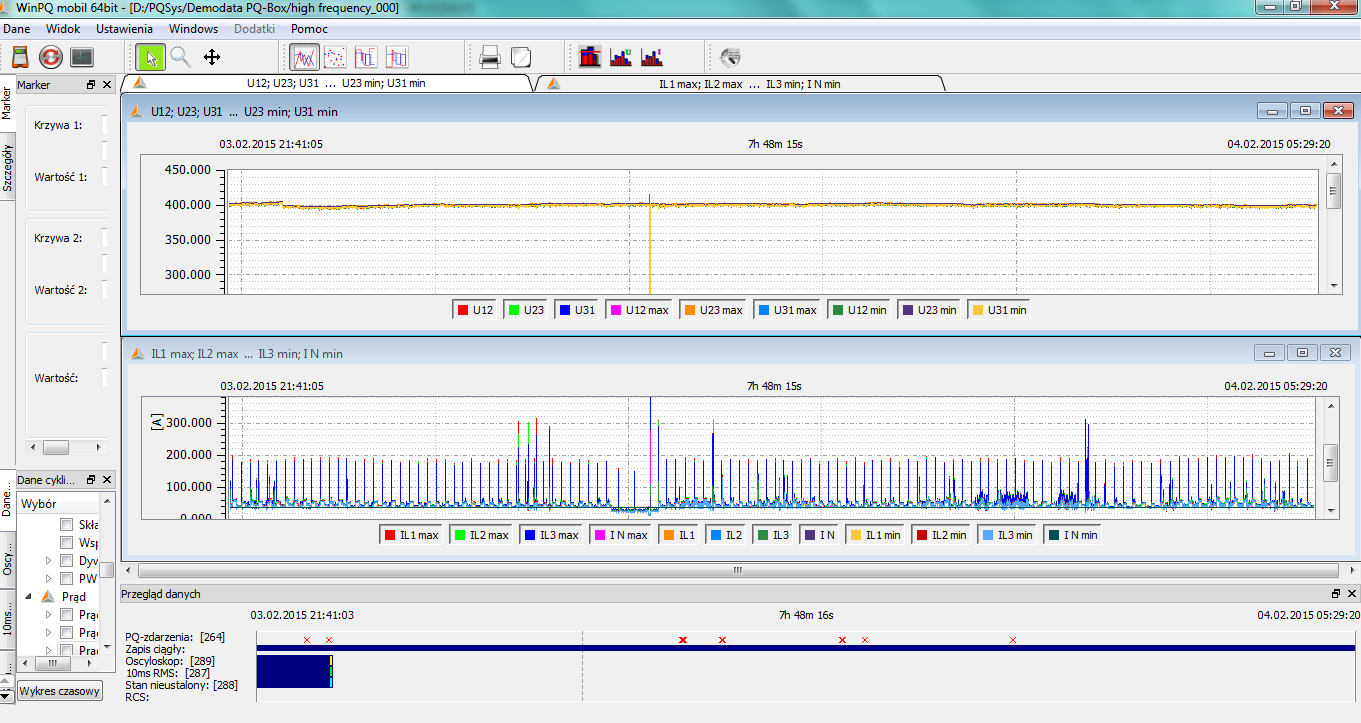Click the last gray toolbar icon
The height and width of the screenshot is (723, 1361).
[730, 57]
